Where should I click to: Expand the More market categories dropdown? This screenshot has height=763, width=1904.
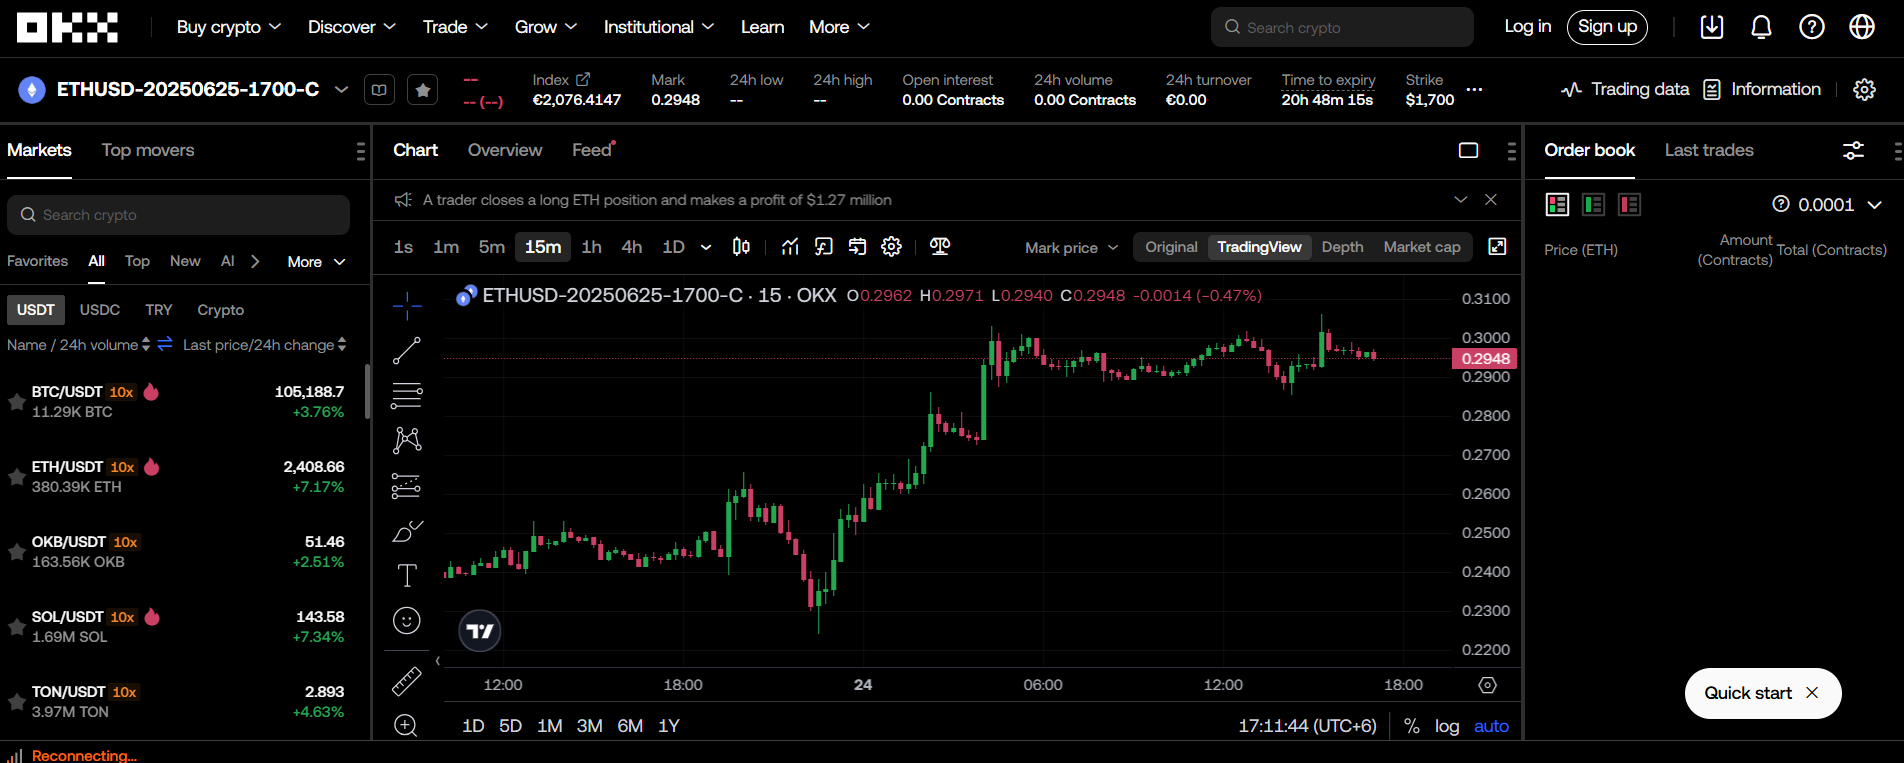(x=316, y=261)
